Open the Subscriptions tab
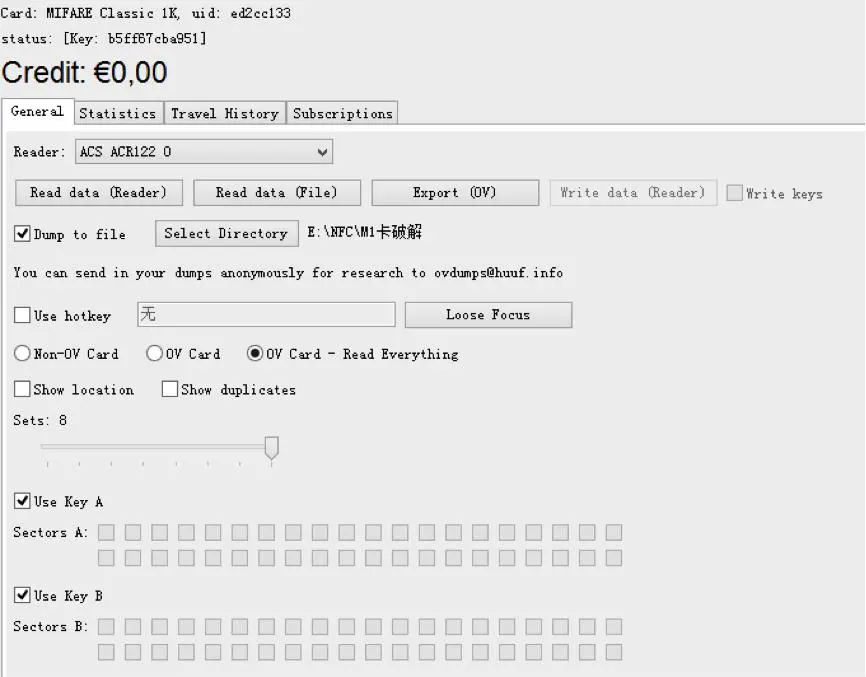Image resolution: width=866 pixels, height=677 pixels. (342, 113)
